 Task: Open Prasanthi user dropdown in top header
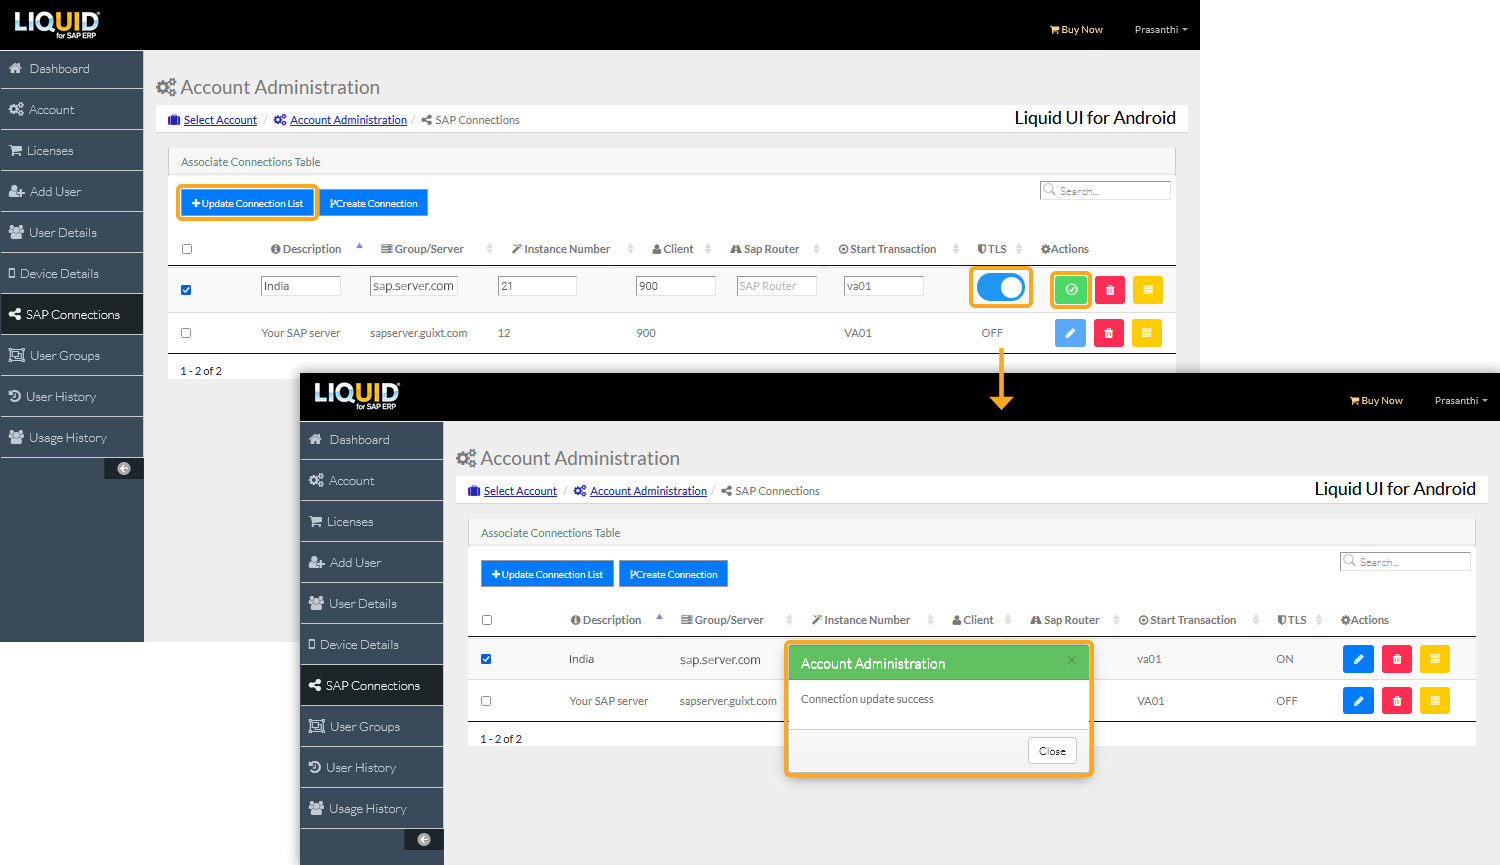(x=1160, y=30)
